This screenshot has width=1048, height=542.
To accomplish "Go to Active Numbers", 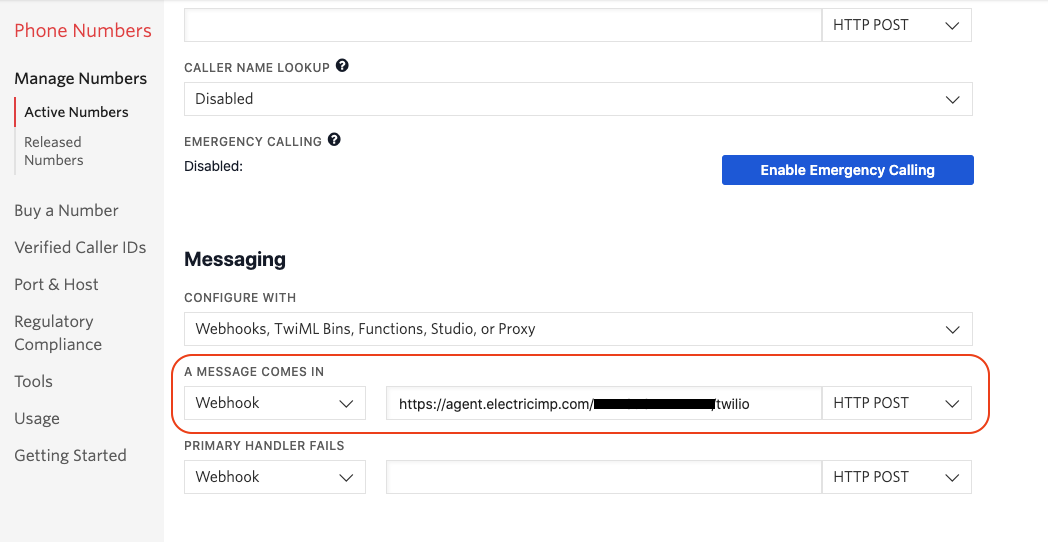I will pos(76,112).
